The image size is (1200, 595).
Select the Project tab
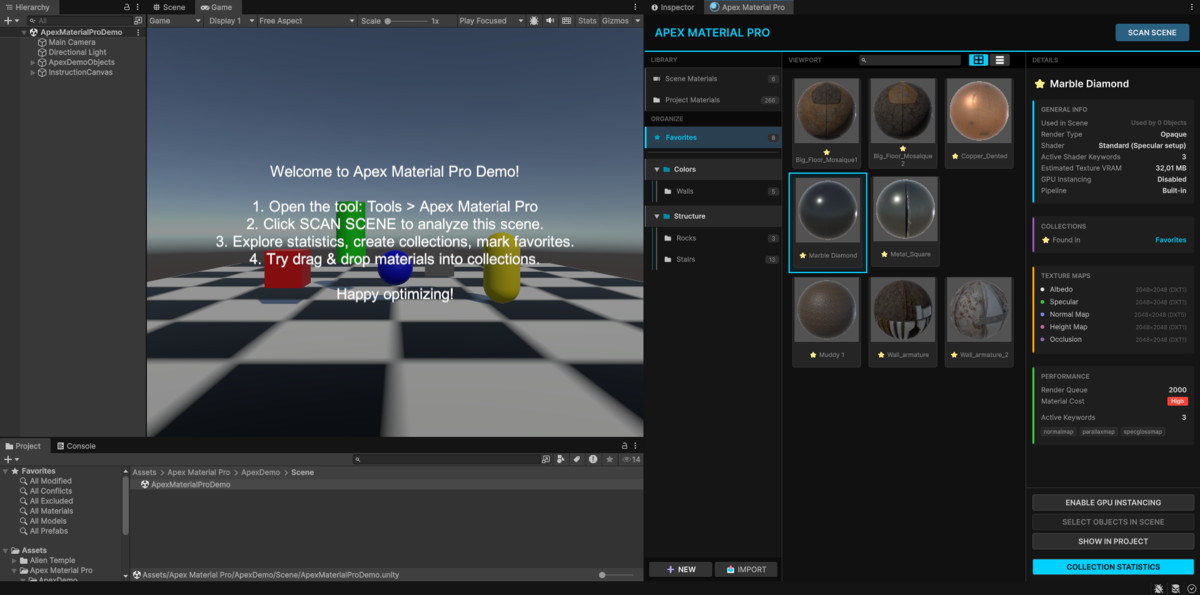click(x=23, y=446)
